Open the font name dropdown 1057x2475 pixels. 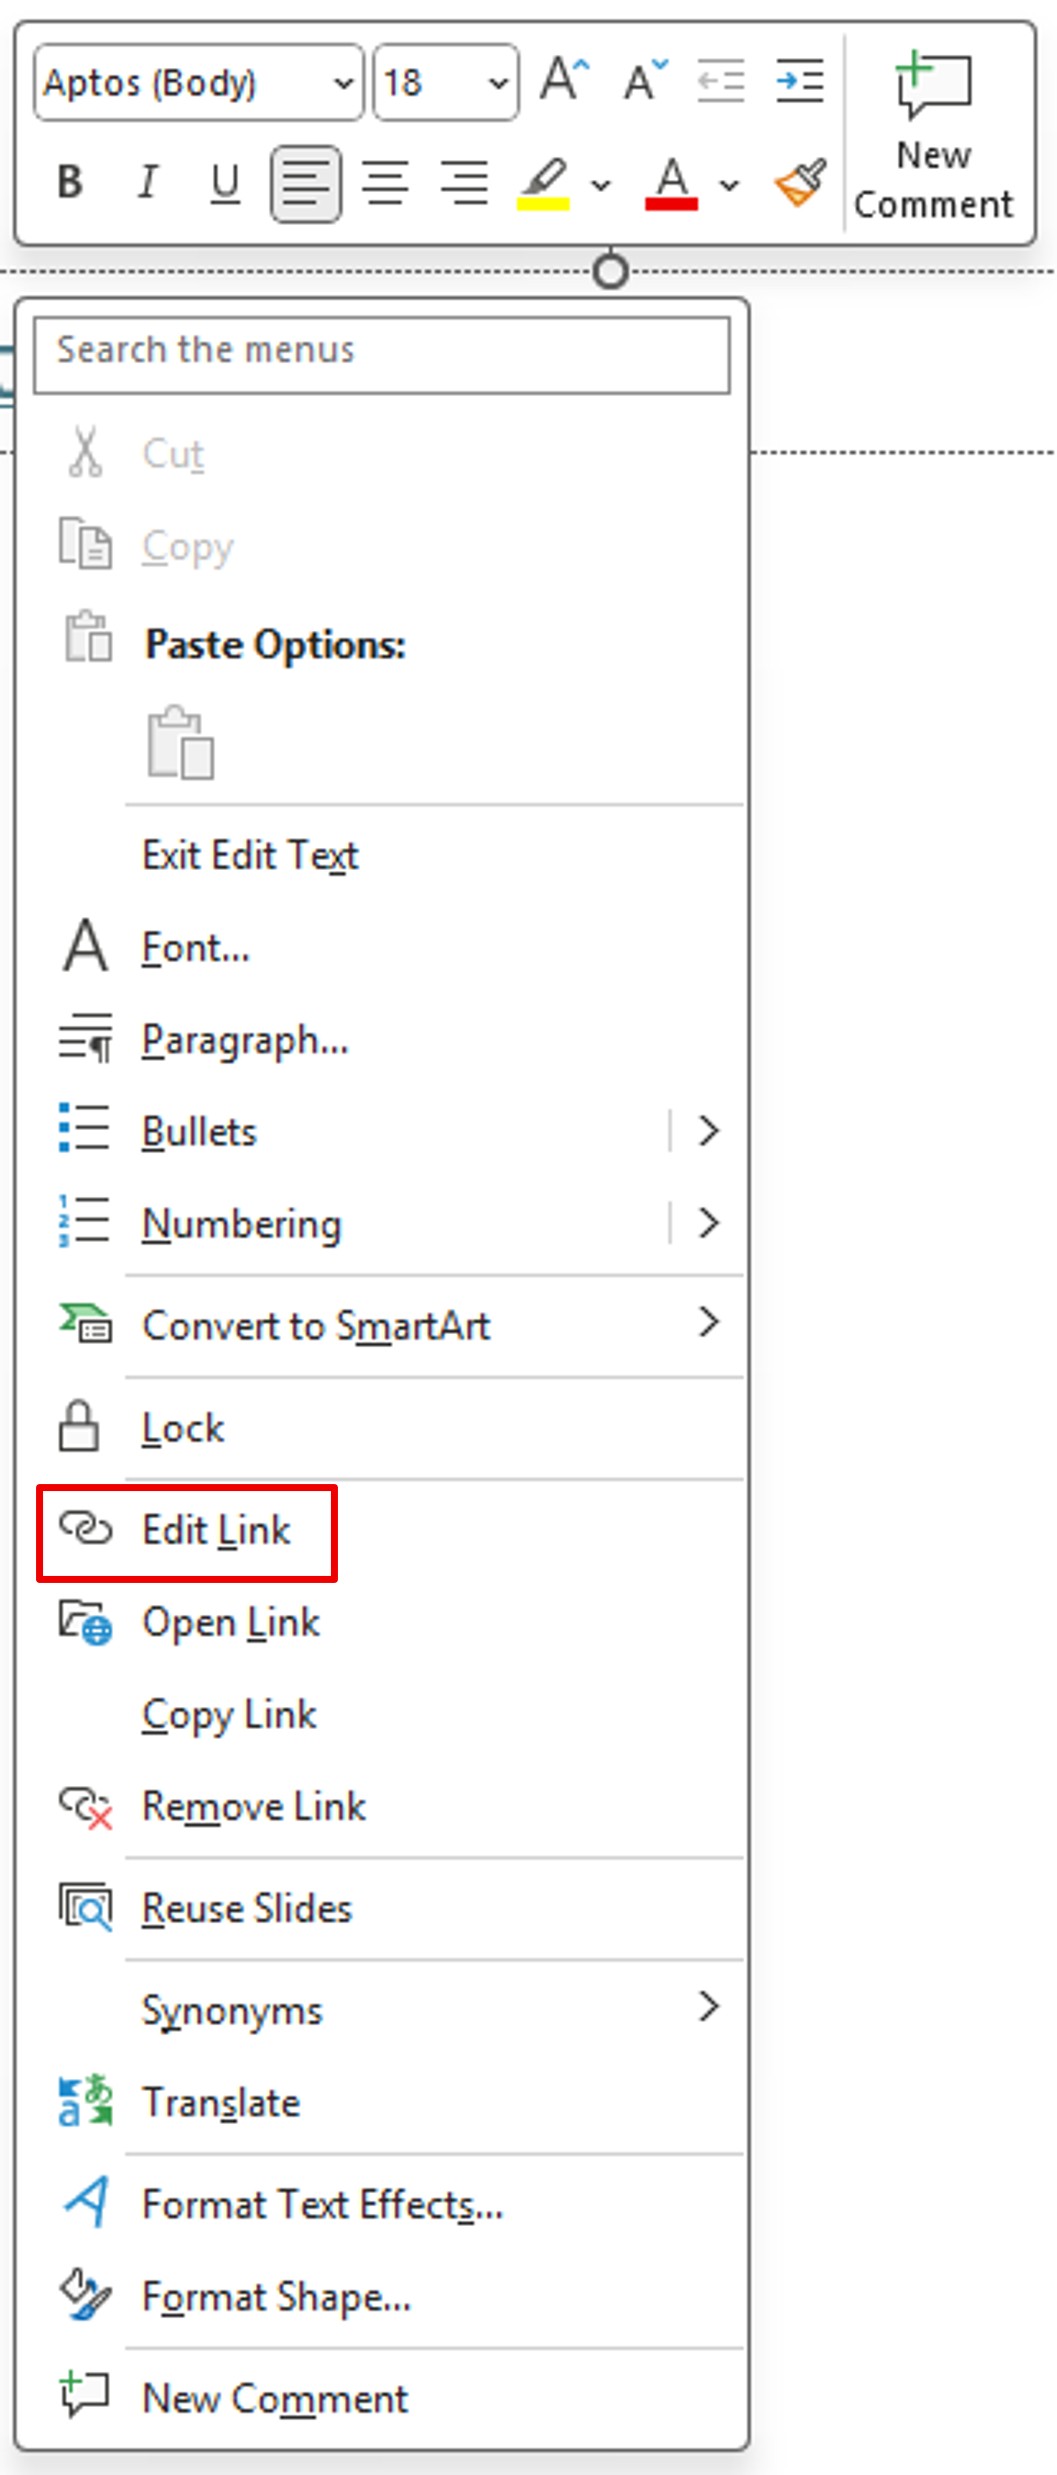coord(343,82)
